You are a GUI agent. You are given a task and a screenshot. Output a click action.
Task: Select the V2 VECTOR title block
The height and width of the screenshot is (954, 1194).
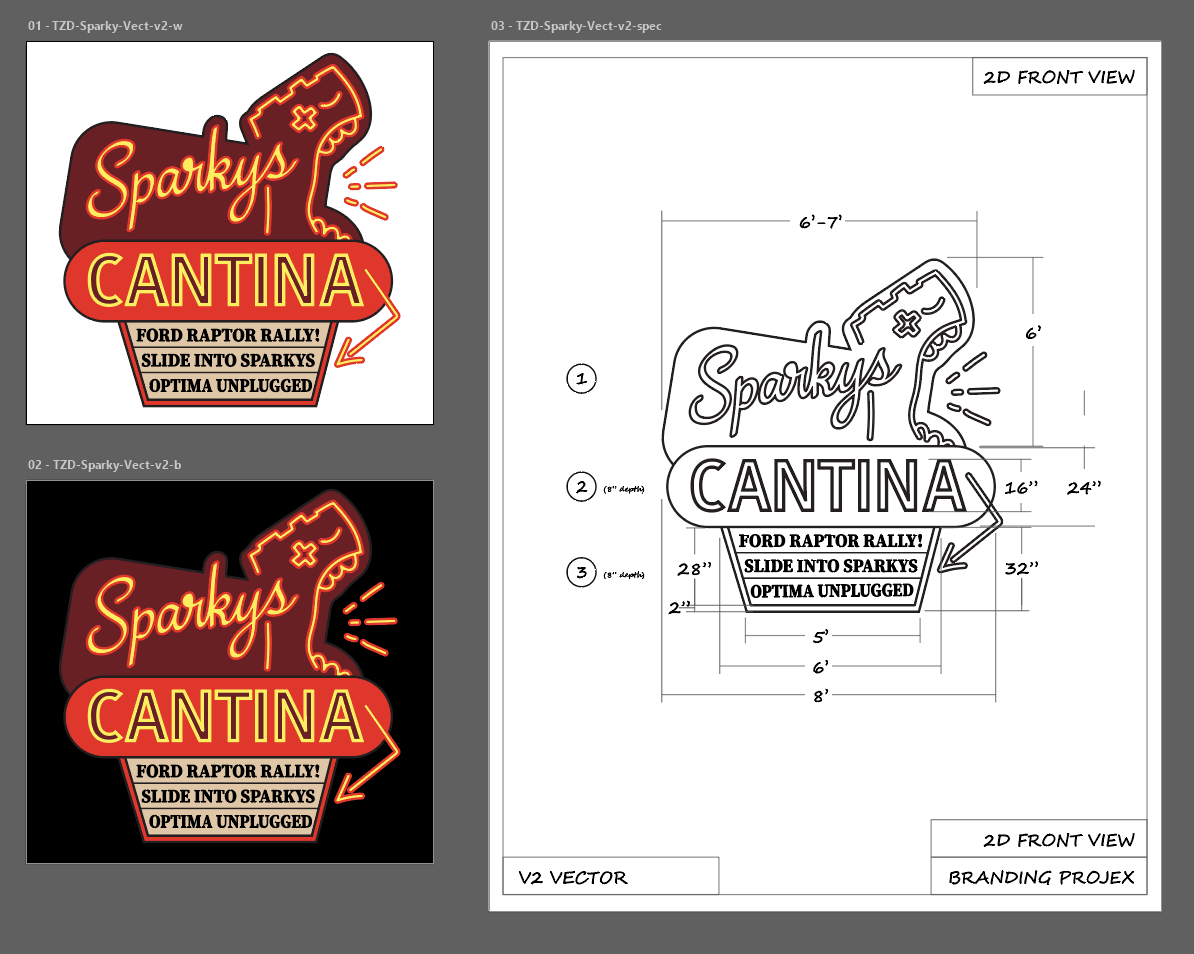[x=611, y=876]
